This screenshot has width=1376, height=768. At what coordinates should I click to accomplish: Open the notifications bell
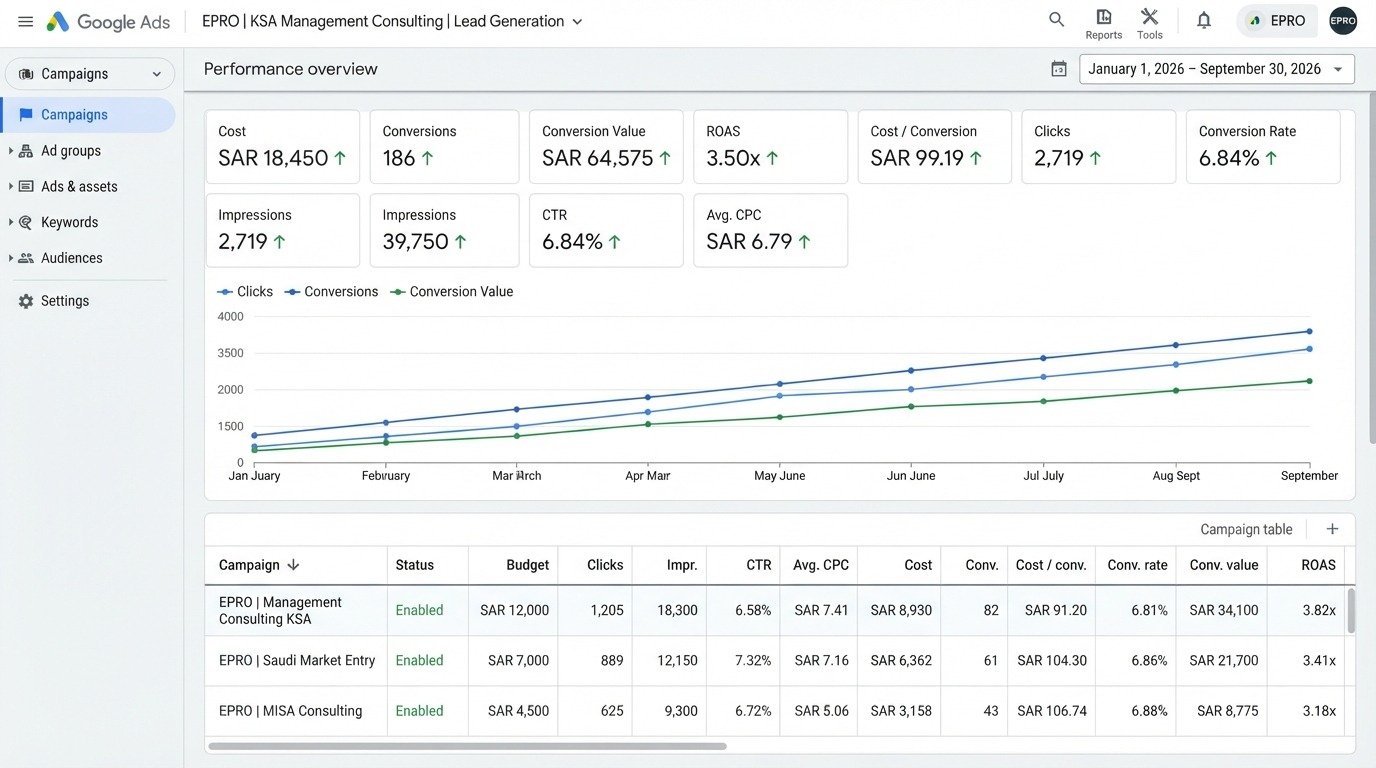[x=1204, y=20]
